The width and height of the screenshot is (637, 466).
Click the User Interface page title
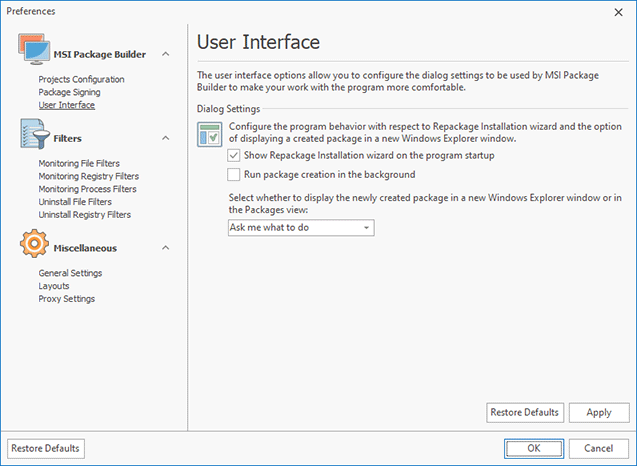[258, 42]
